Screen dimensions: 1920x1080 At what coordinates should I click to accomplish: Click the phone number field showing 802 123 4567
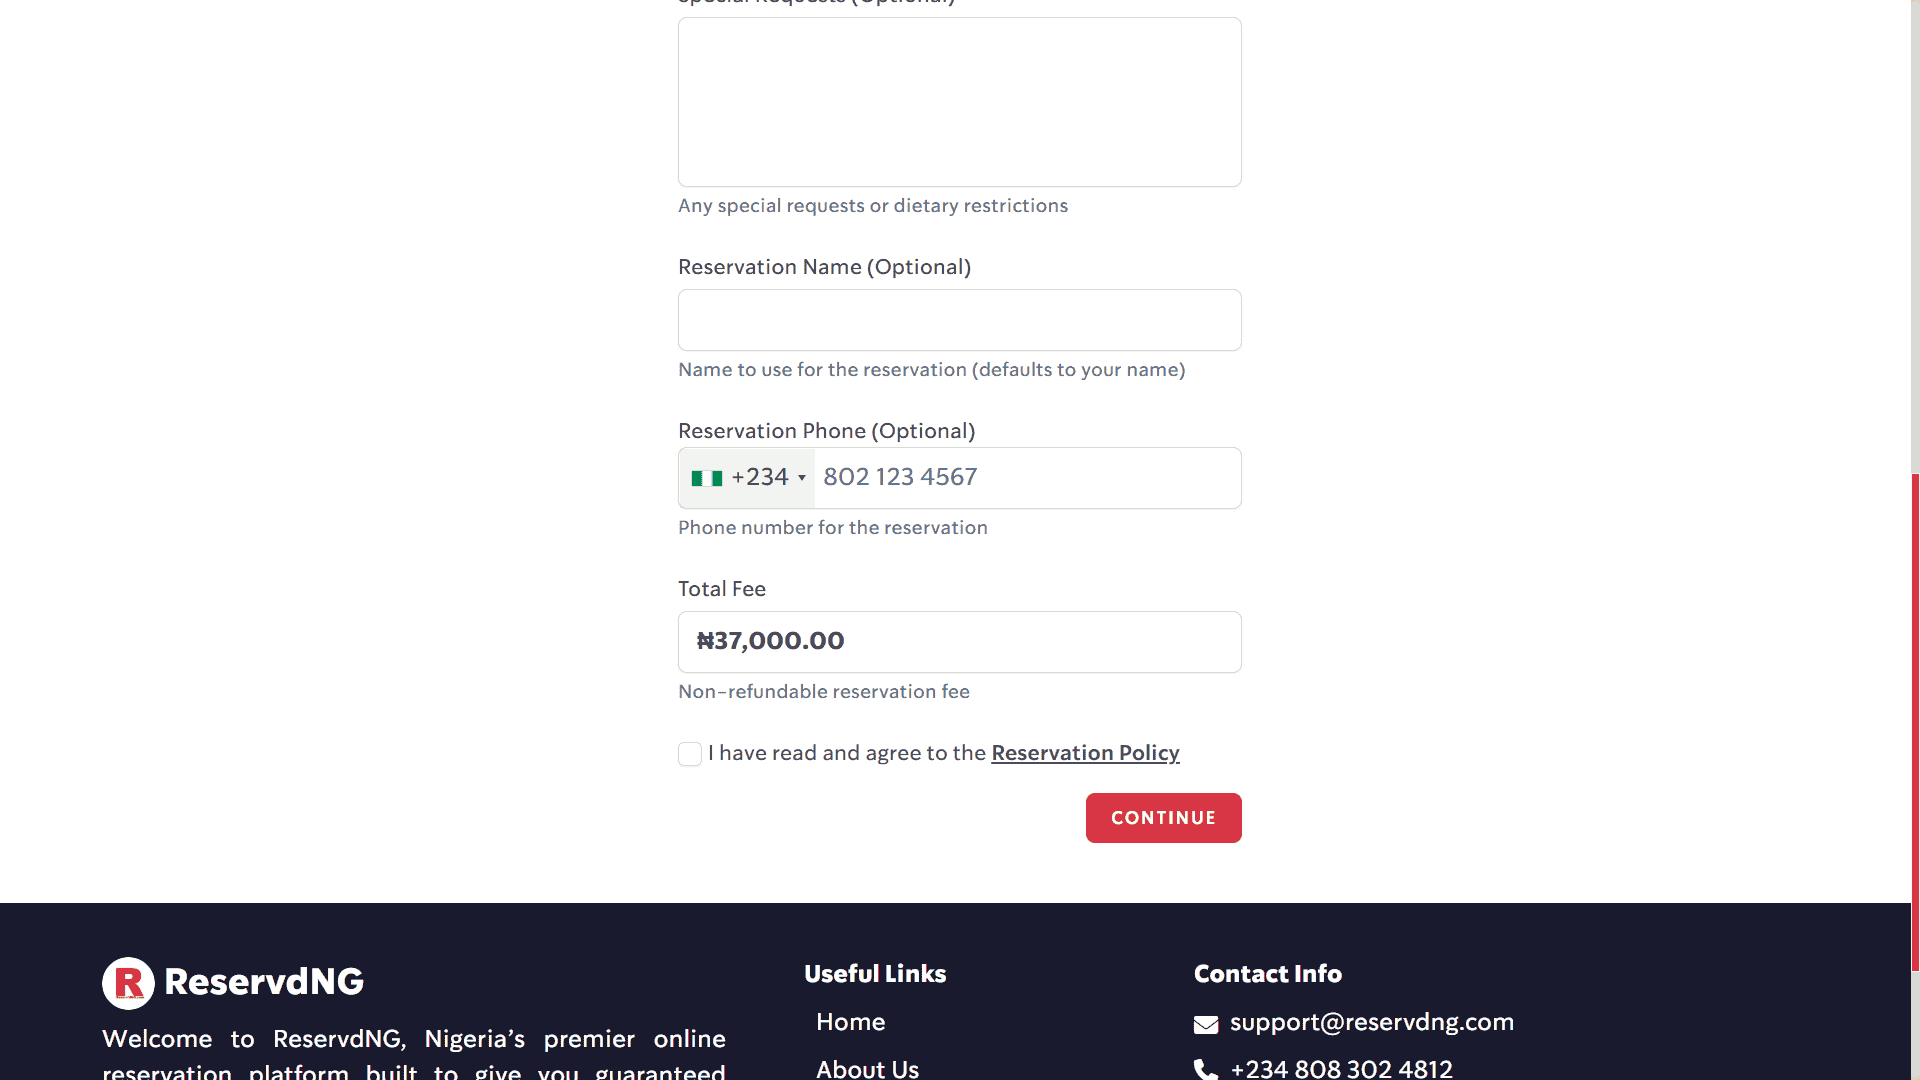[1027, 478]
